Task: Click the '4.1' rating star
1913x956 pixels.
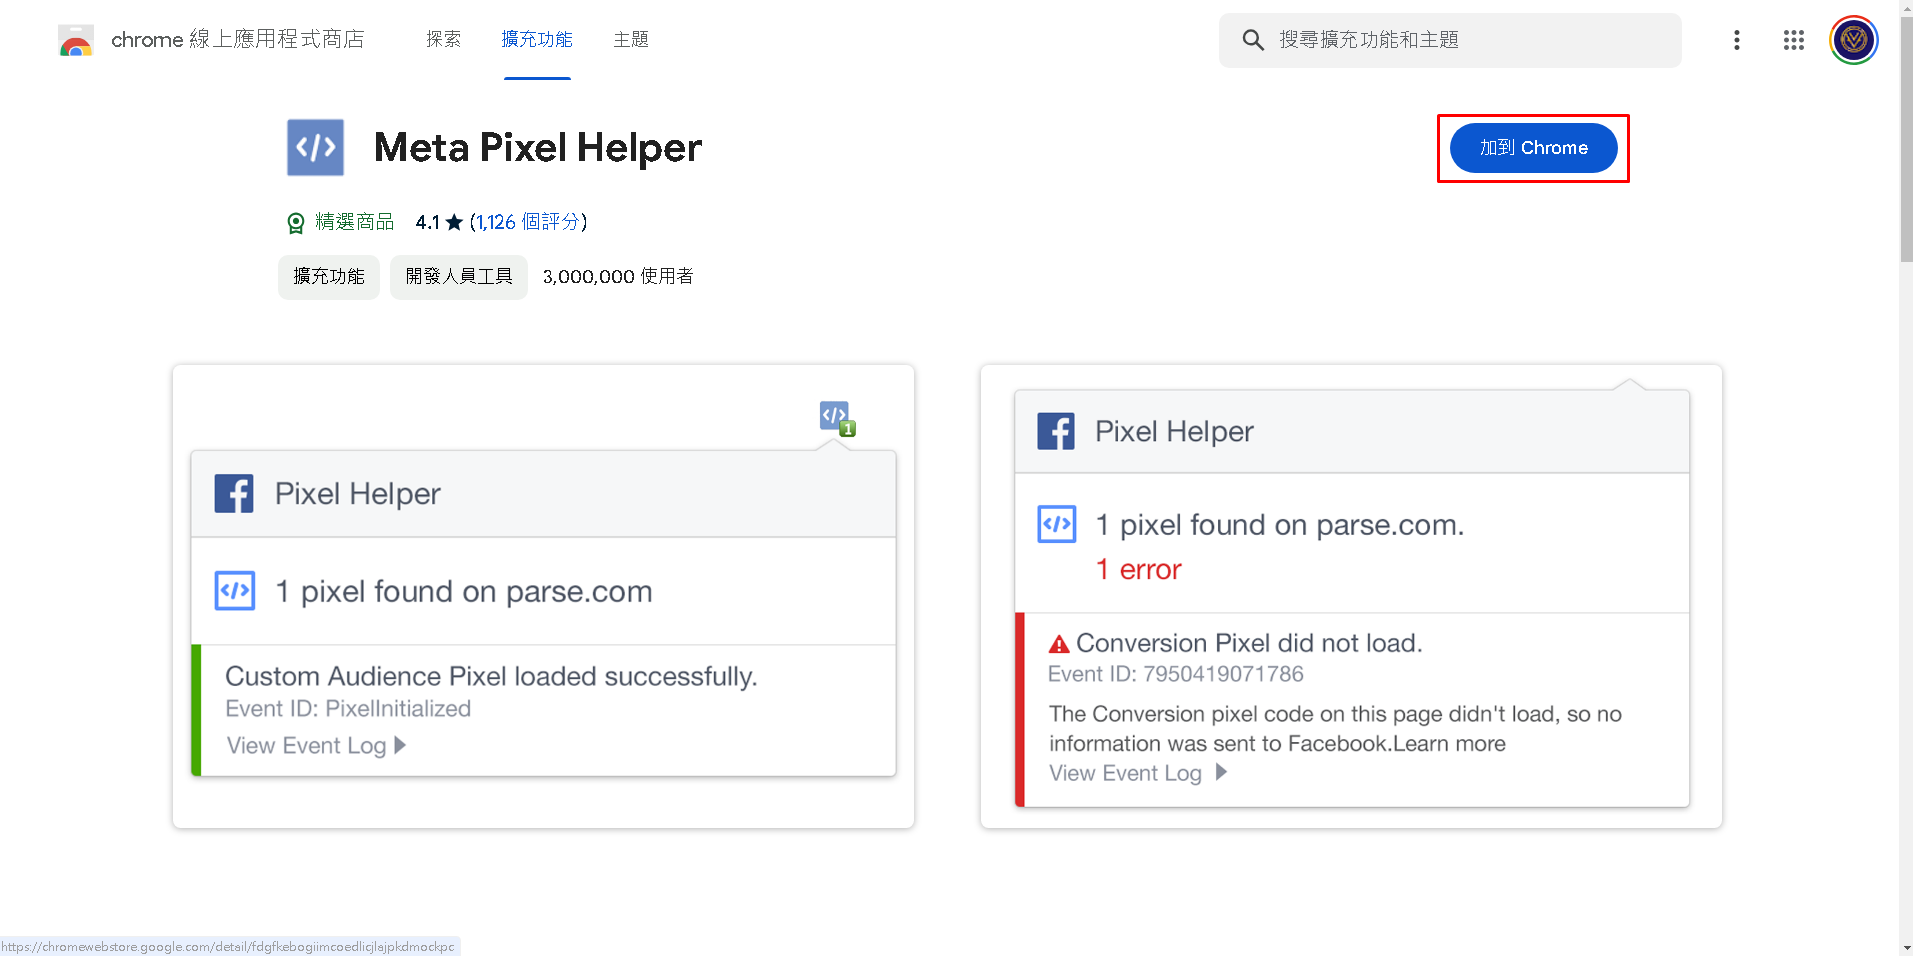Action: click(x=454, y=222)
